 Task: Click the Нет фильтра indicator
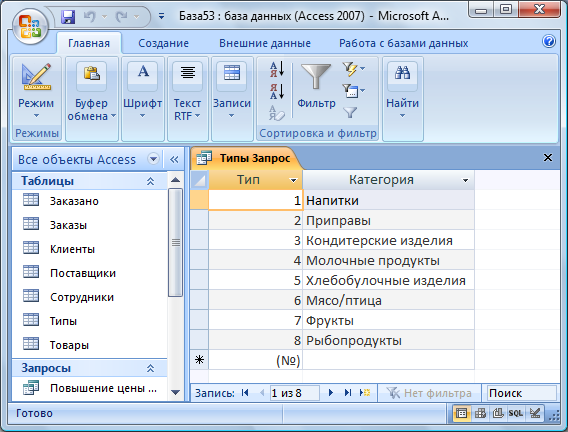pyautogui.click(x=429, y=393)
